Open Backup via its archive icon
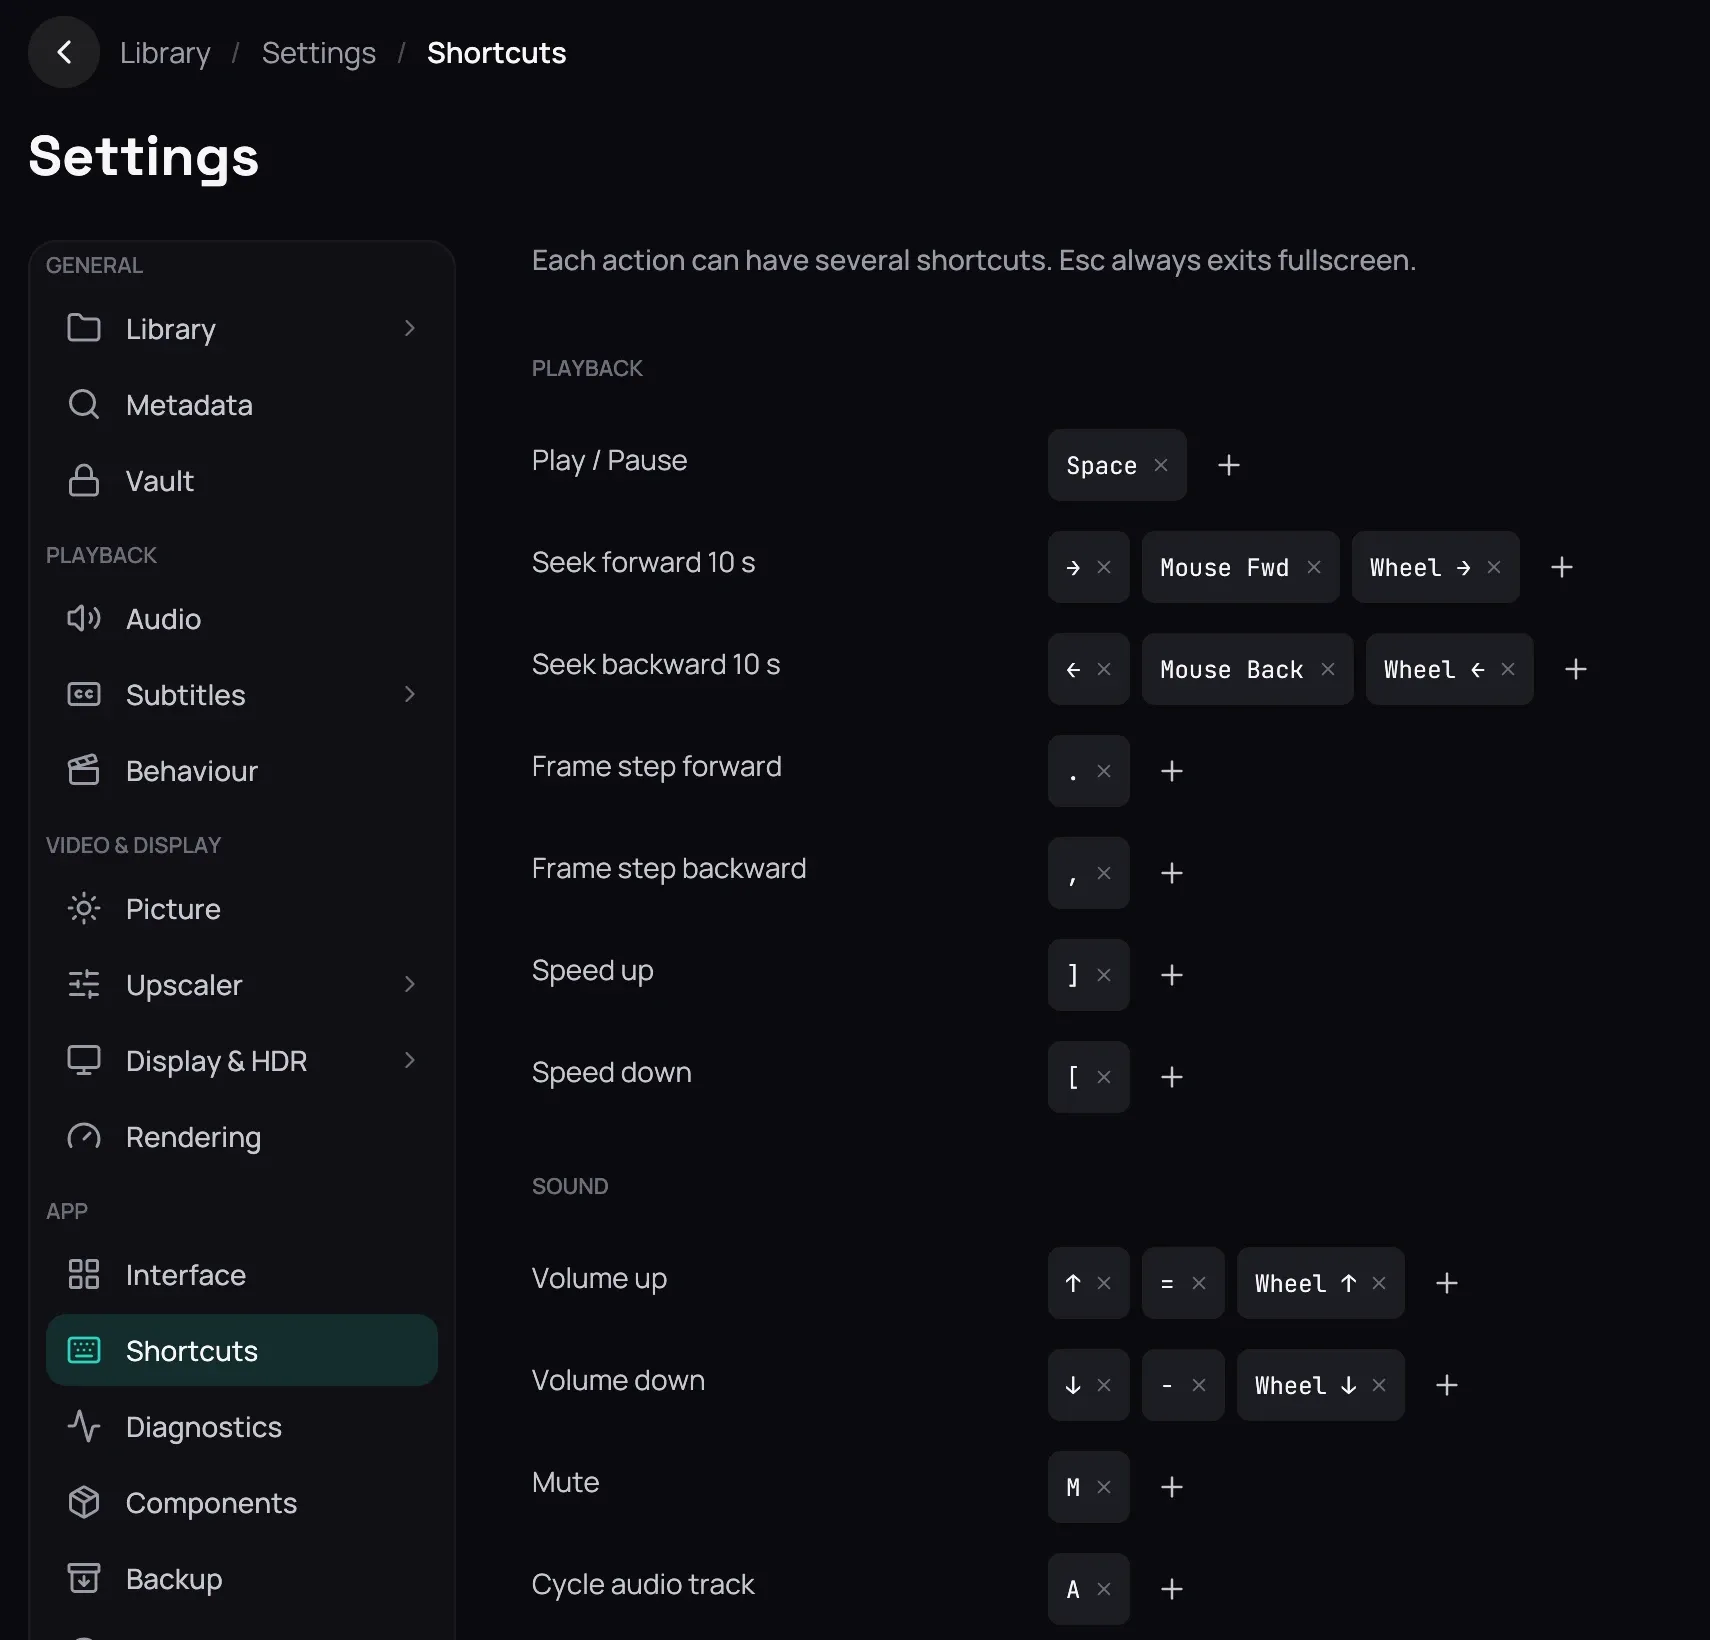The width and height of the screenshot is (1710, 1640). pos(84,1578)
